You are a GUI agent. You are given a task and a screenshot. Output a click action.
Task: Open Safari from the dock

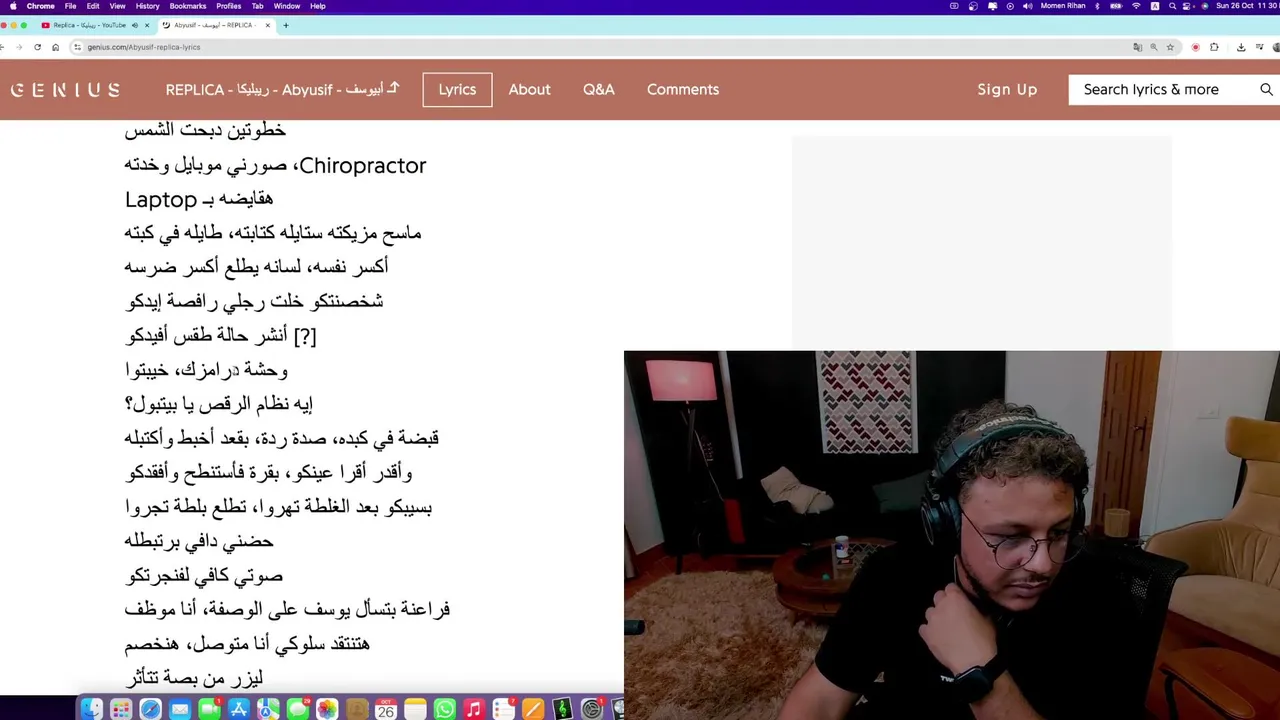click(150, 709)
